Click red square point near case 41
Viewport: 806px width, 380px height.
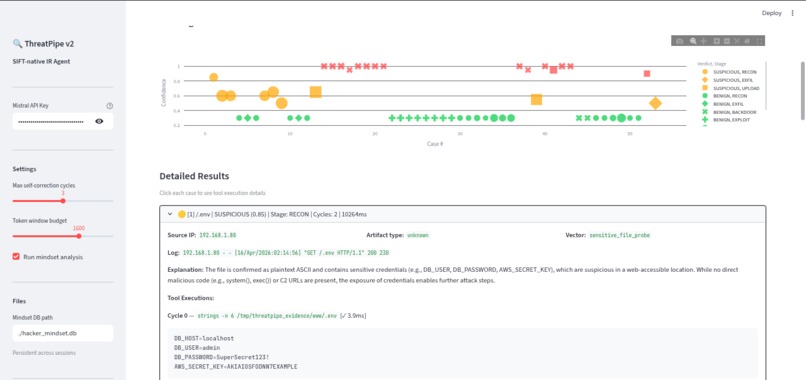(553, 70)
